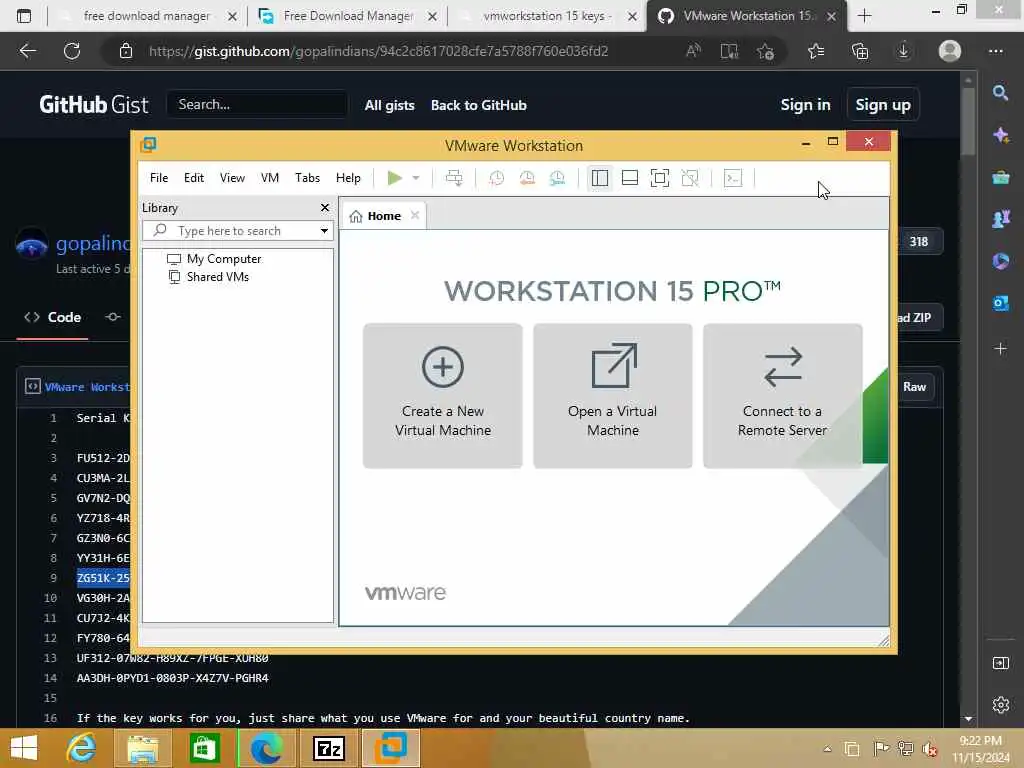This screenshot has height=768, width=1024.
Task: Open the File menu in VMware
Action: pos(159,178)
